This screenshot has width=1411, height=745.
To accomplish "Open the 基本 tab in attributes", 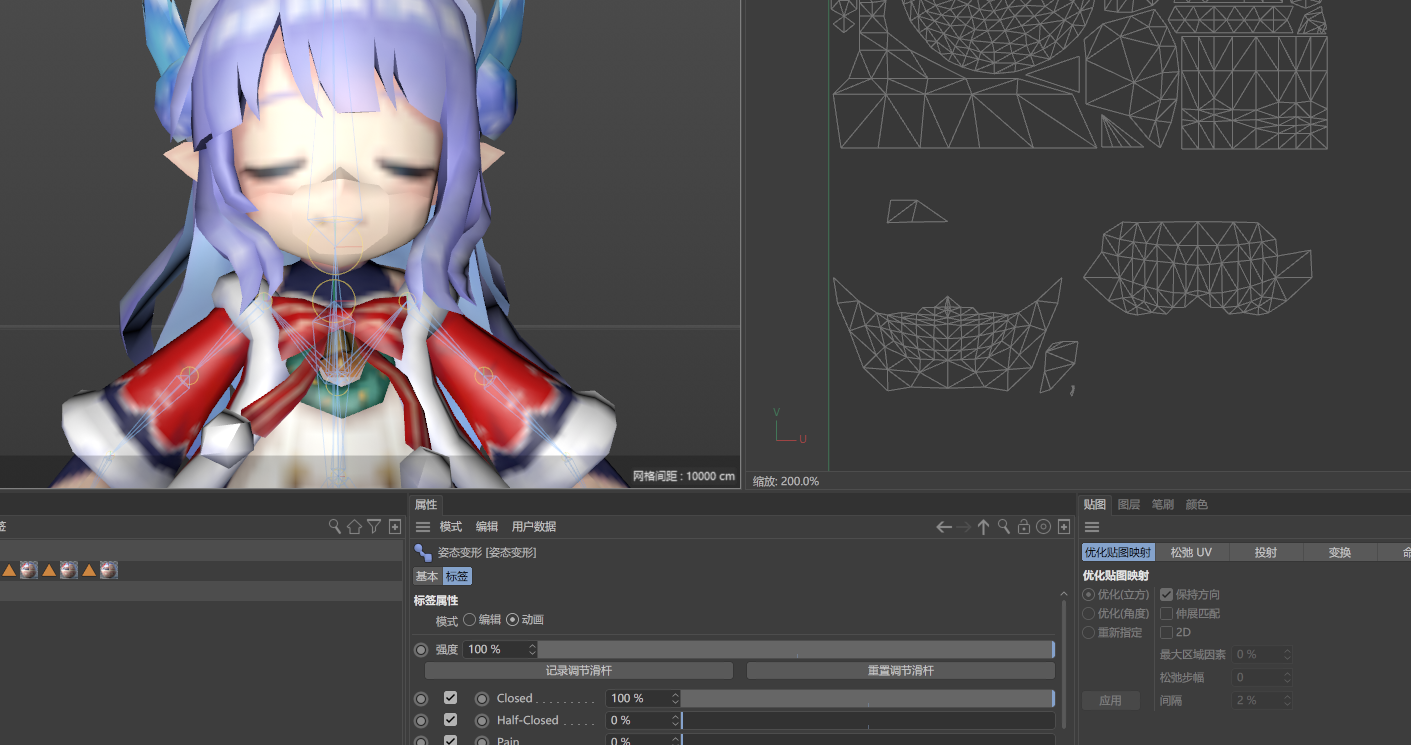I will pos(427,576).
